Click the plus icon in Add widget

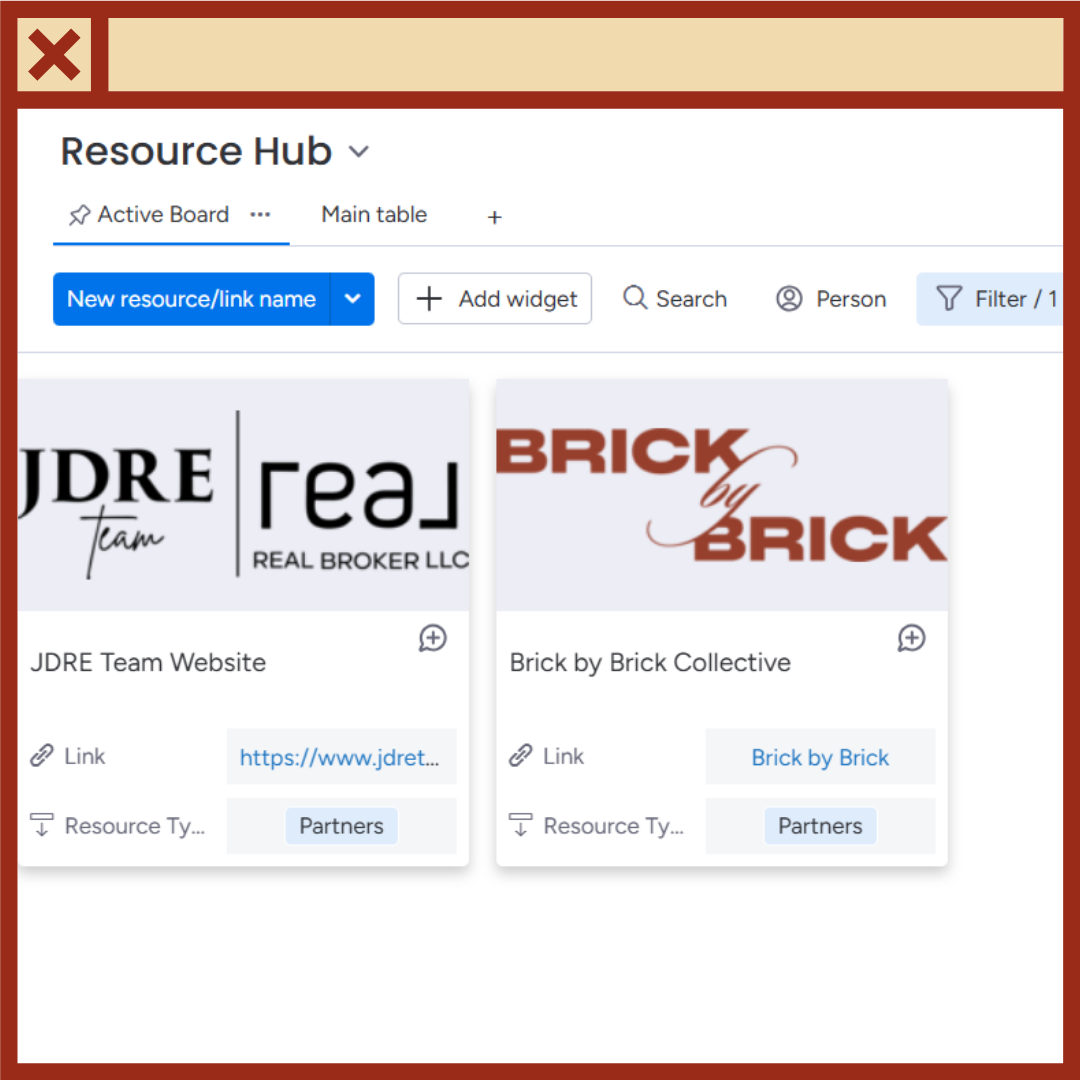pyautogui.click(x=429, y=298)
